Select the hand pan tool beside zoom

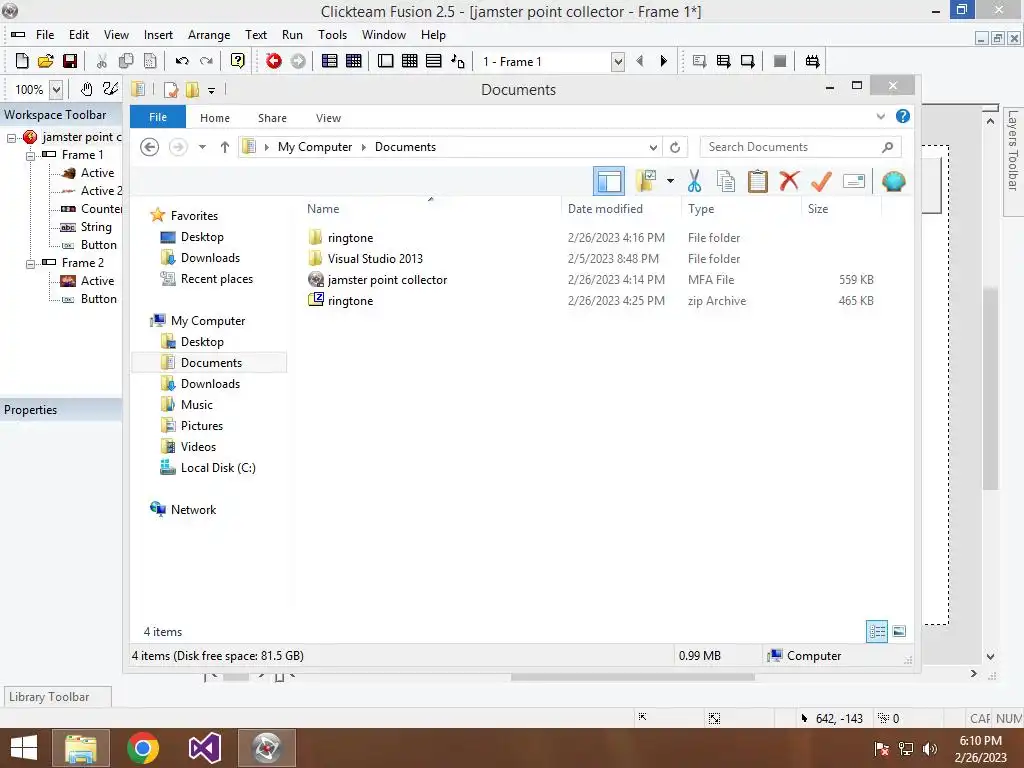(86, 89)
